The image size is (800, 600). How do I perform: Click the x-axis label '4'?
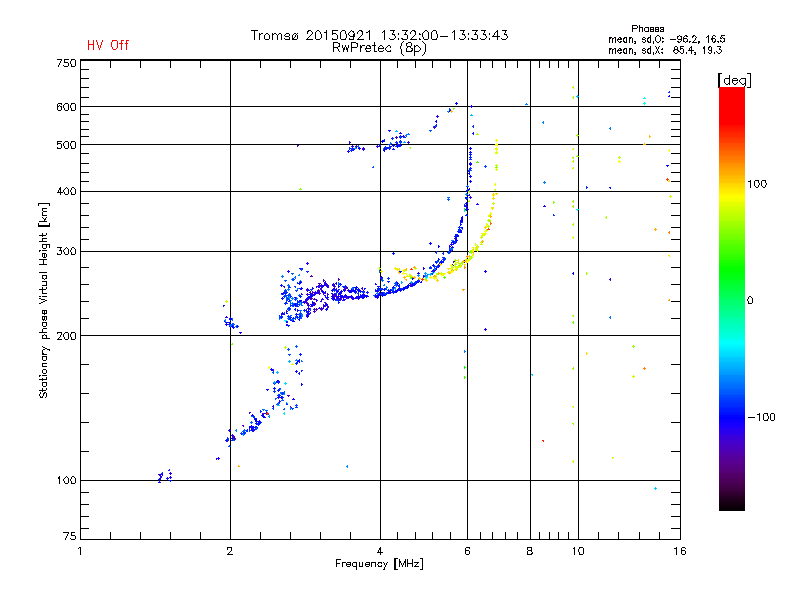tap(380, 551)
